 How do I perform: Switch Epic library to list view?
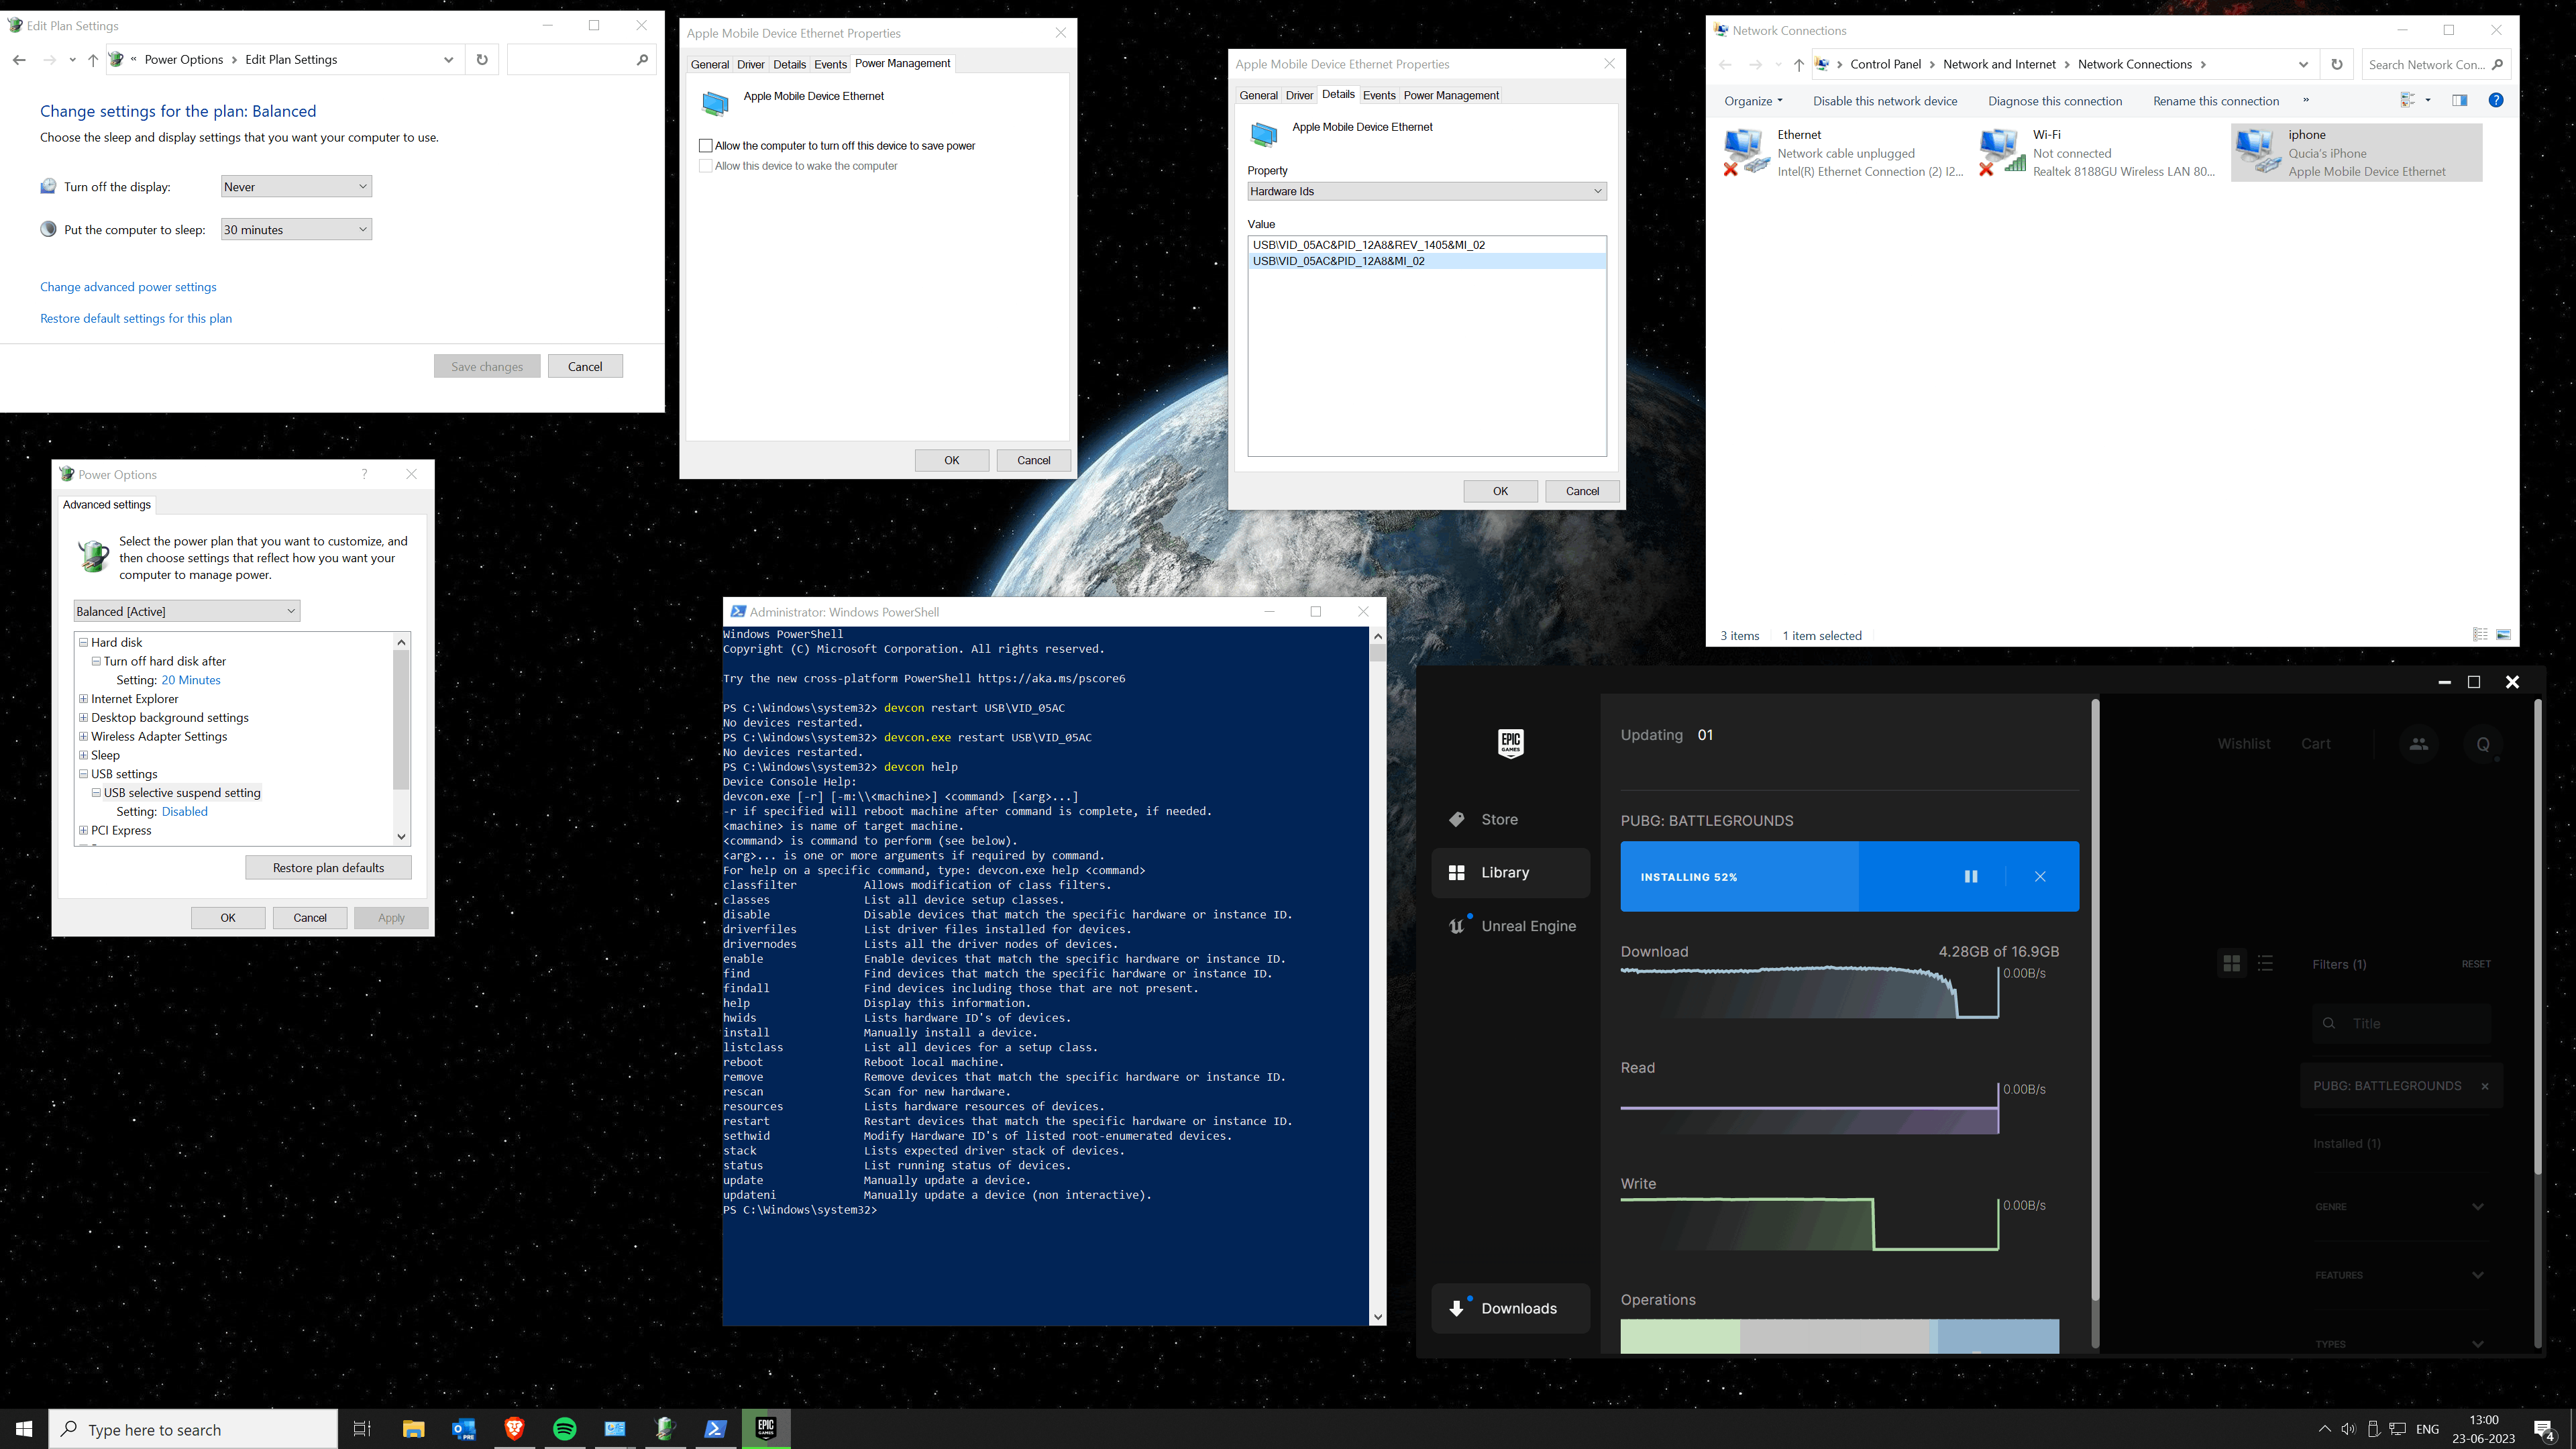pos(2266,963)
